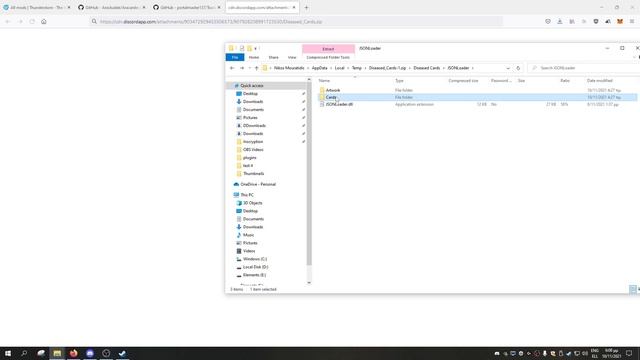Open File Explorer from the taskbar
This screenshot has width=640, height=360.
tap(57, 353)
